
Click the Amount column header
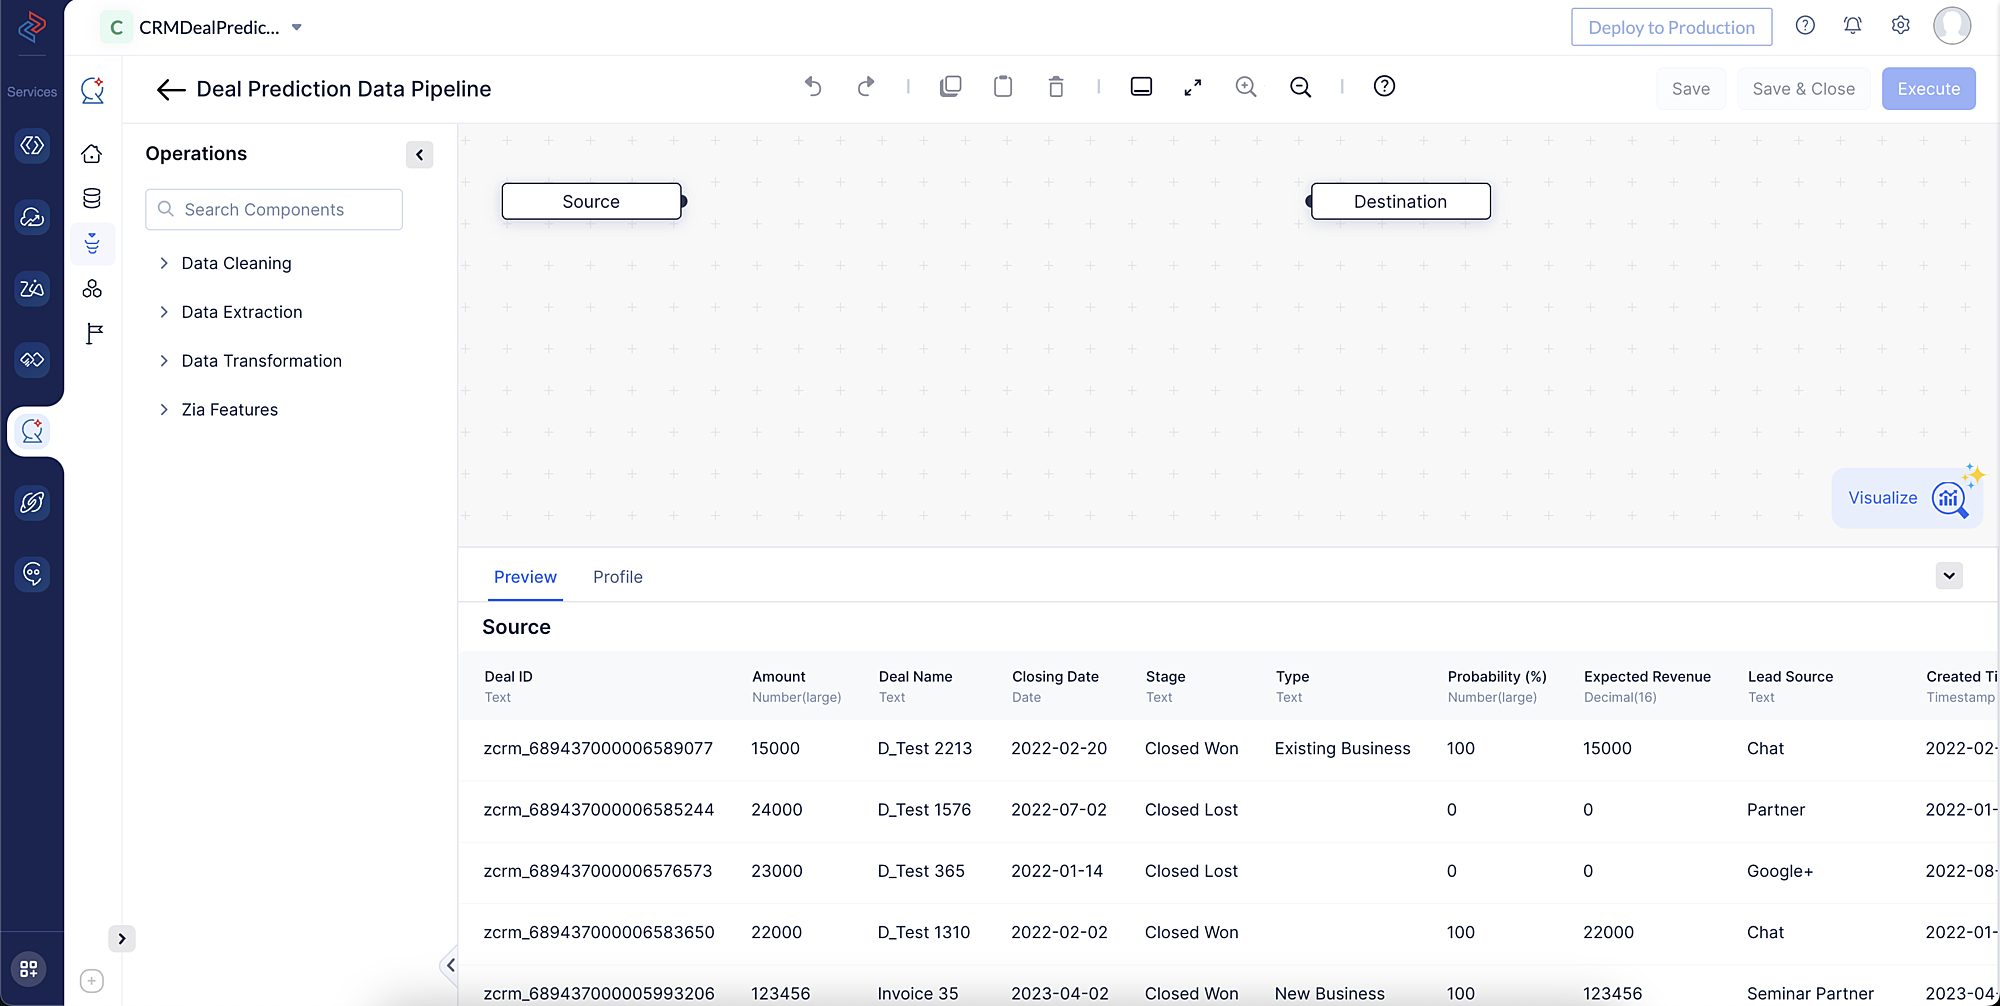[x=778, y=677]
